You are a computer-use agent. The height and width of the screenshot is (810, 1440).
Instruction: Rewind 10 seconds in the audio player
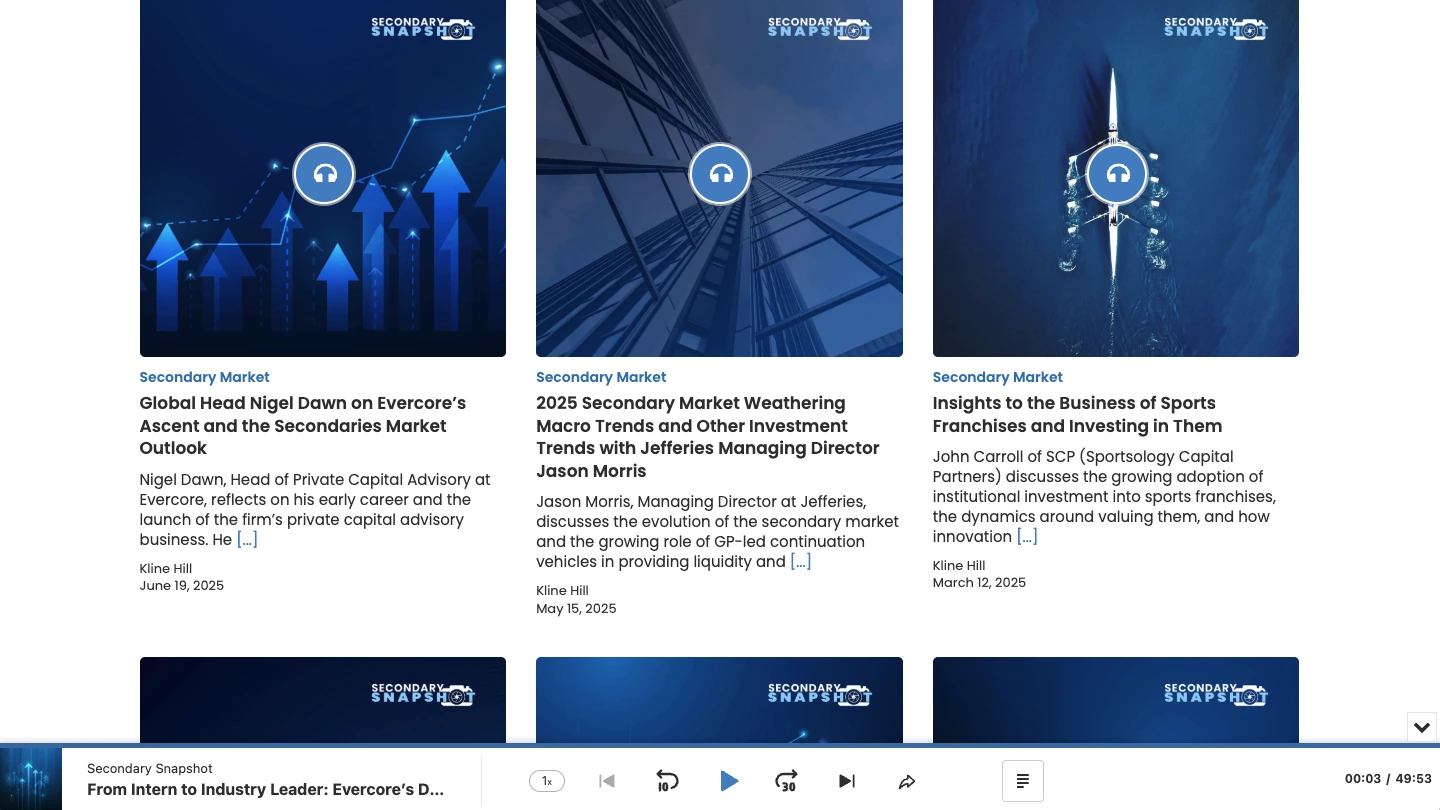pyautogui.click(x=667, y=781)
